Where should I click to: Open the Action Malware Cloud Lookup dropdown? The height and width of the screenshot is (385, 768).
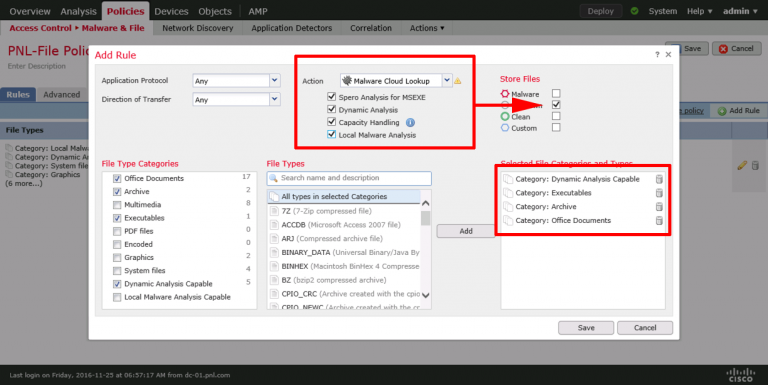pyautogui.click(x=447, y=80)
